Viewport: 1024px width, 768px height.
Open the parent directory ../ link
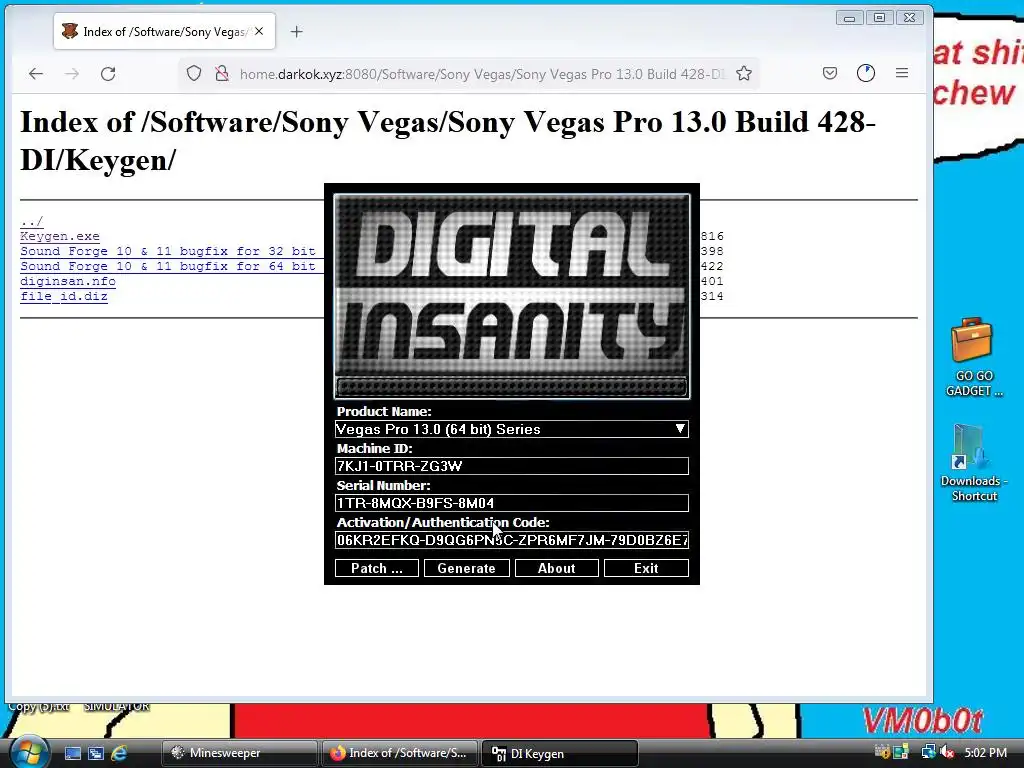[x=31, y=221]
